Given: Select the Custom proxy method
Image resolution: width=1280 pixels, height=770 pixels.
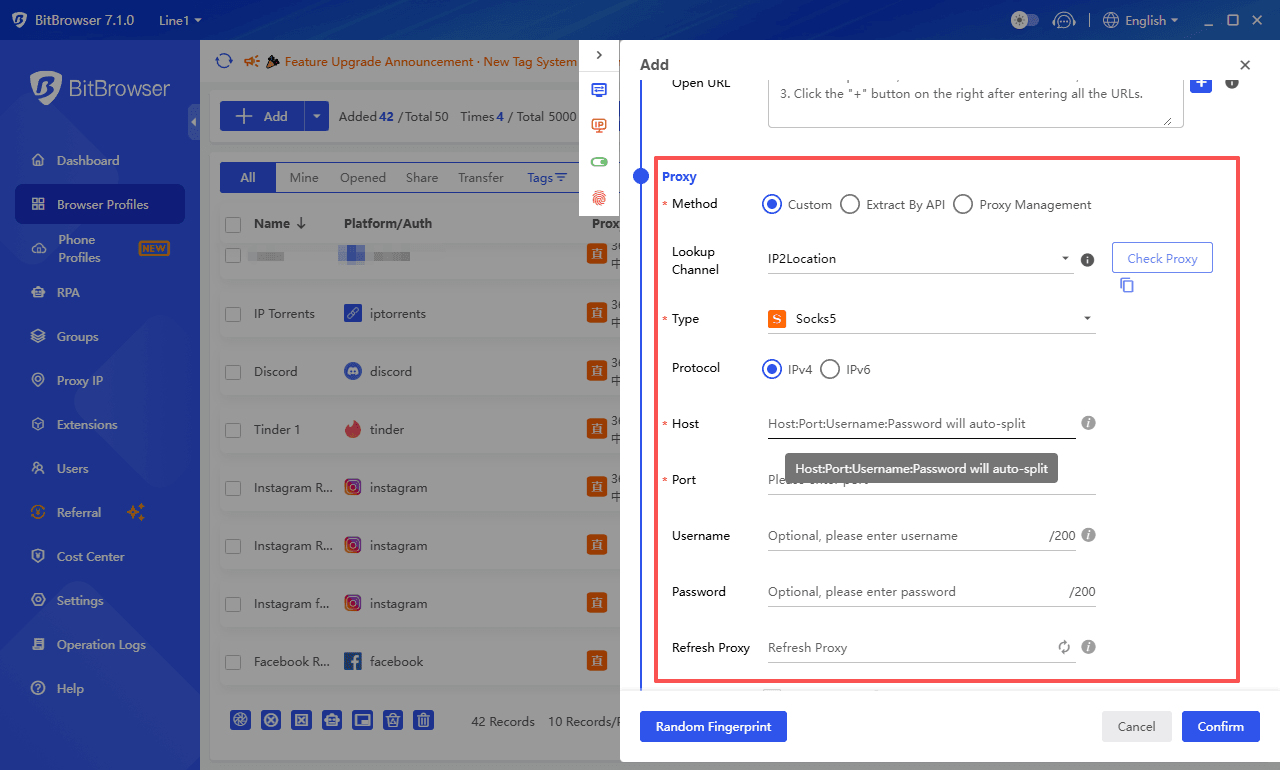Looking at the screenshot, I should tap(771, 204).
